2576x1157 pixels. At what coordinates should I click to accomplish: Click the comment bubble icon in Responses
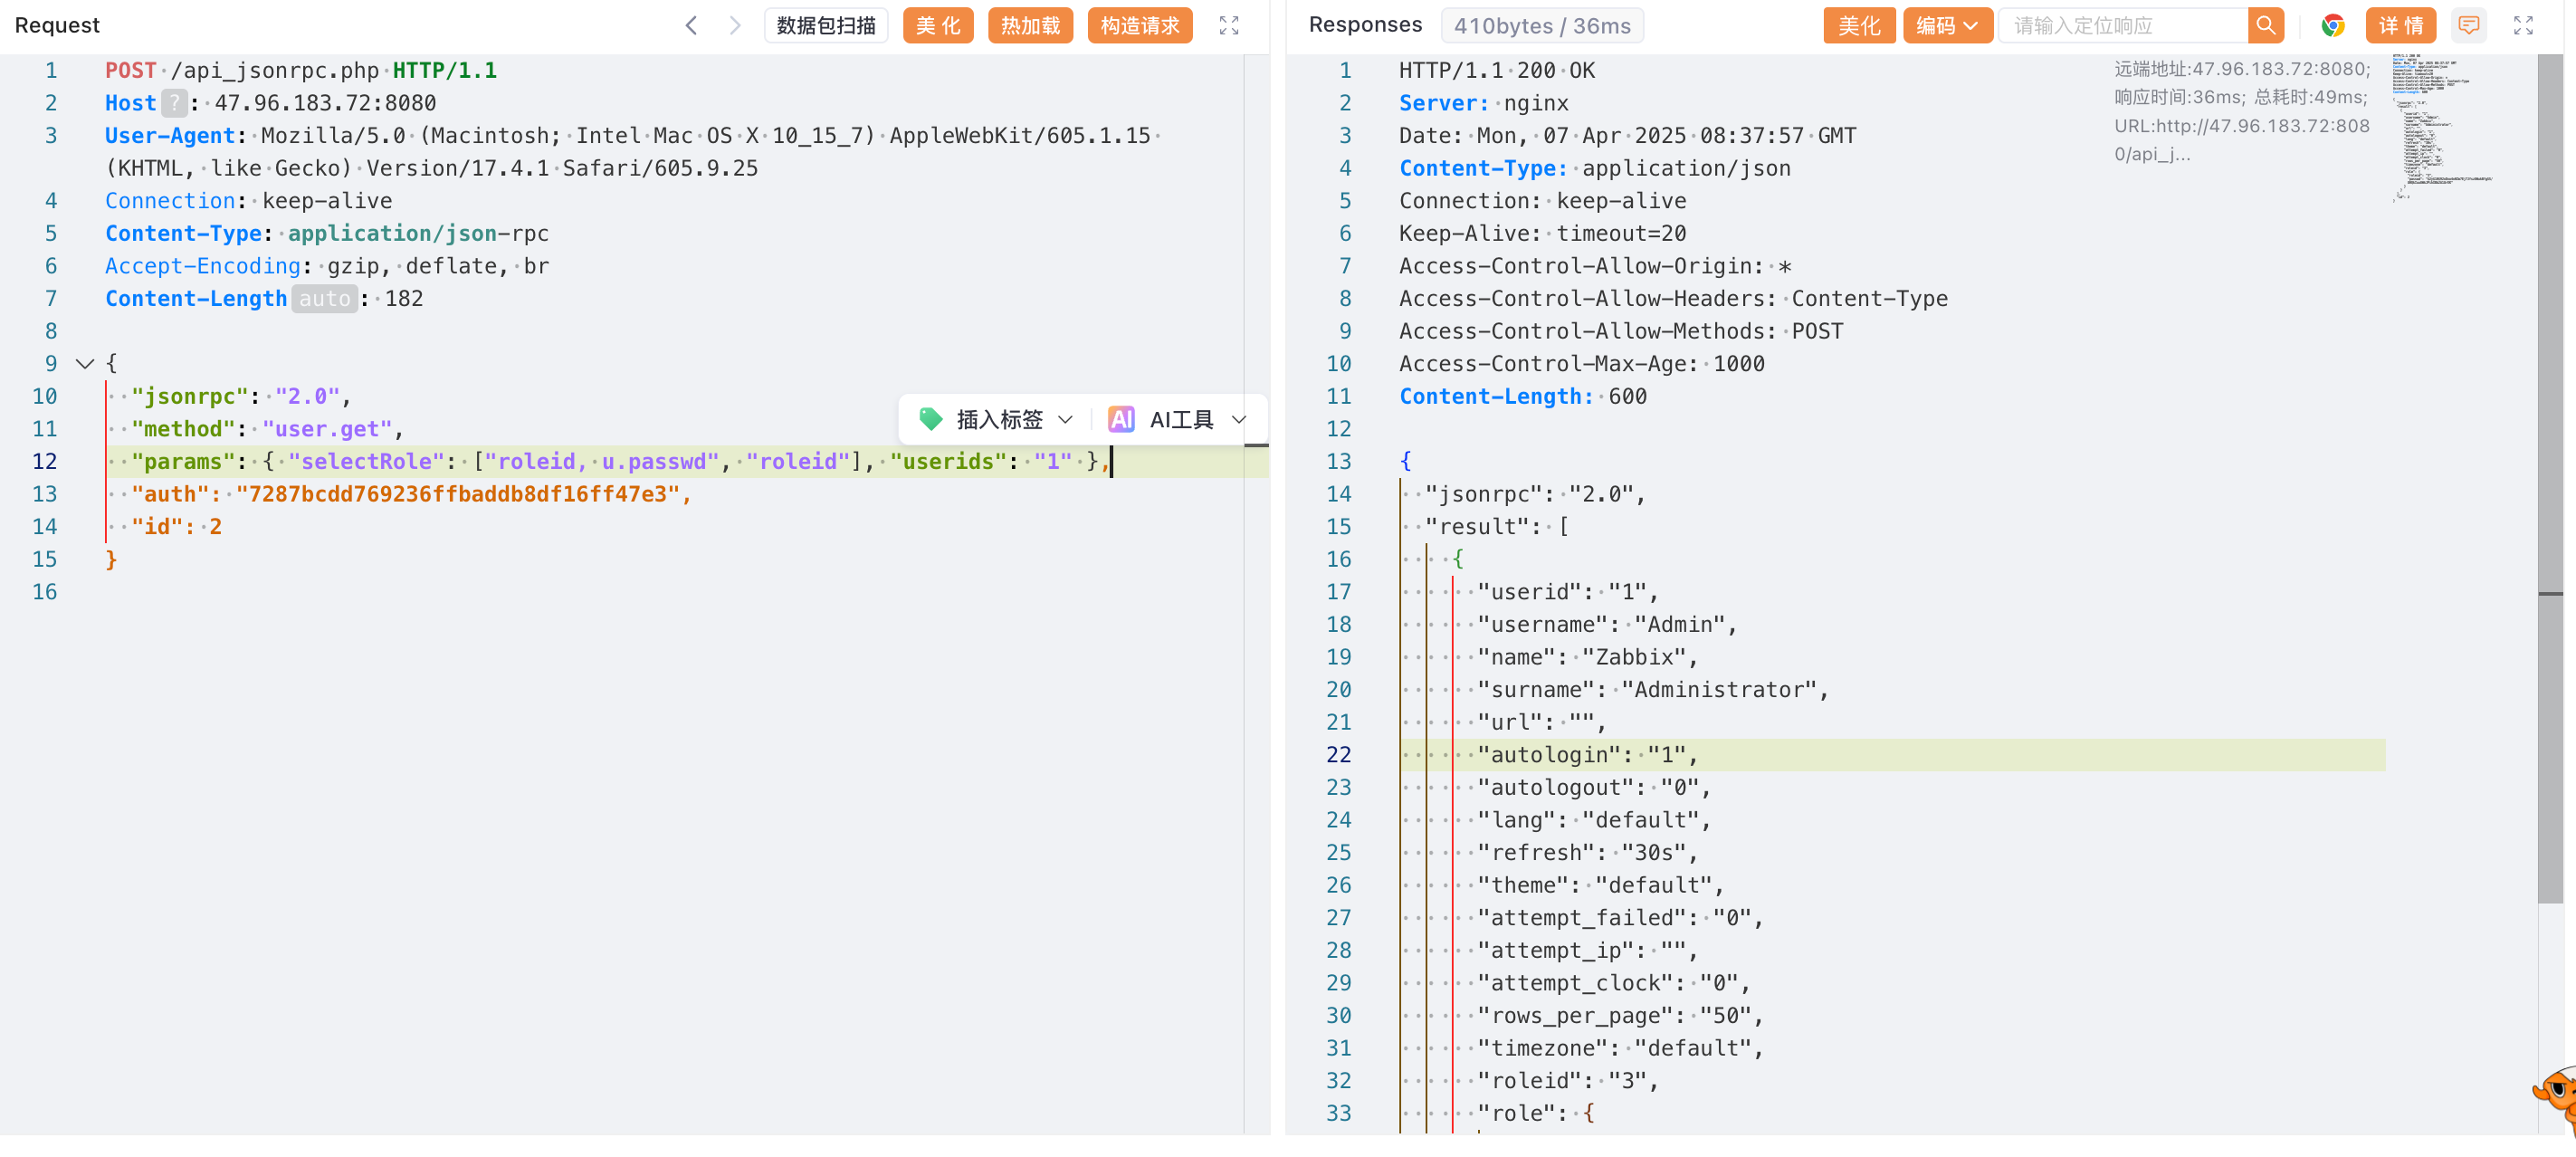click(2468, 25)
